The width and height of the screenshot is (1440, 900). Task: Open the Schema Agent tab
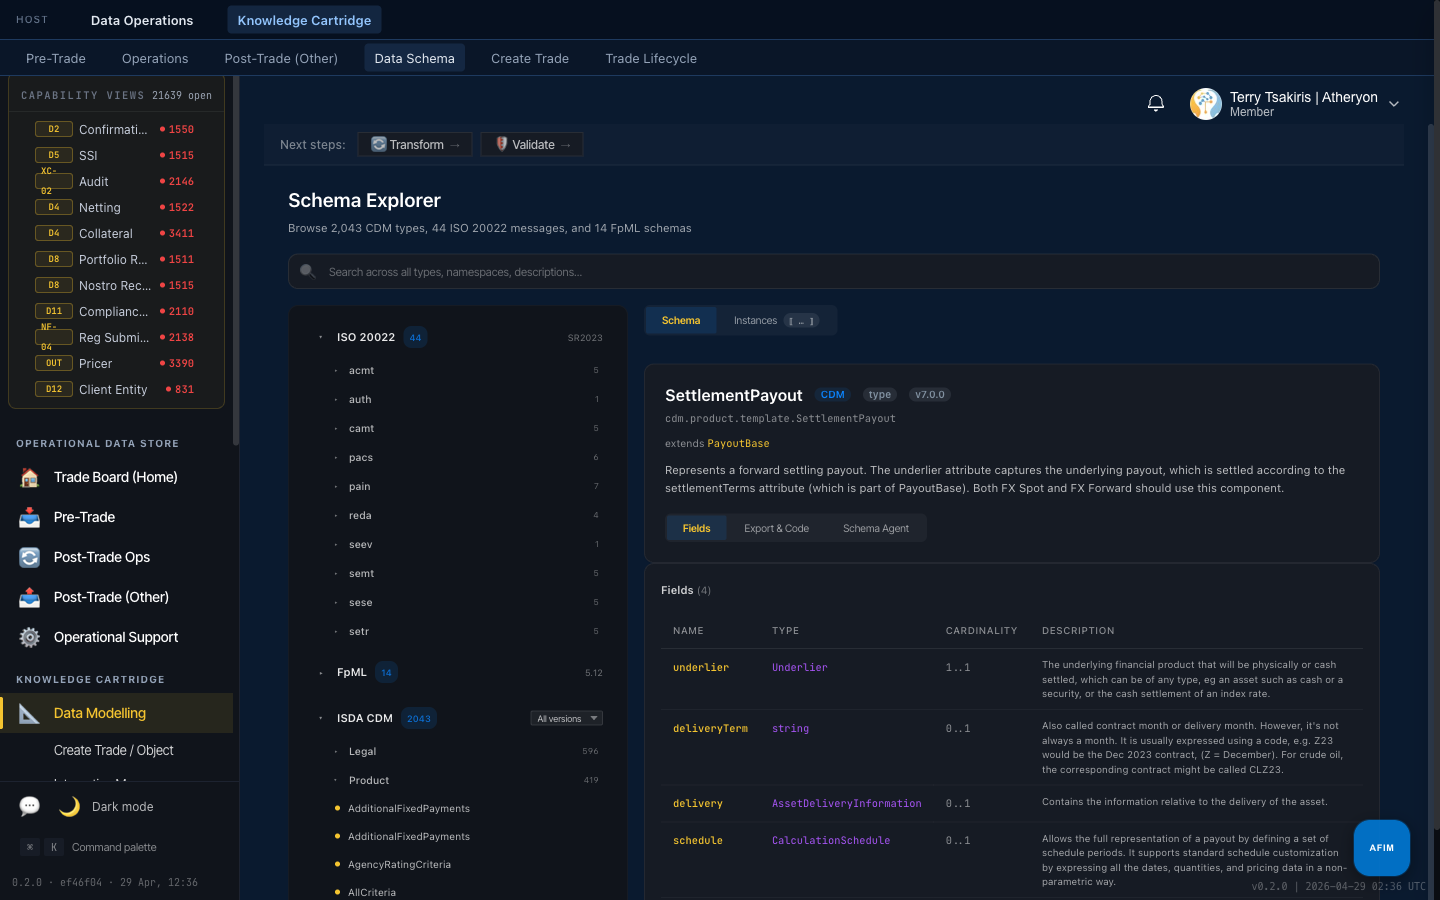tap(876, 528)
